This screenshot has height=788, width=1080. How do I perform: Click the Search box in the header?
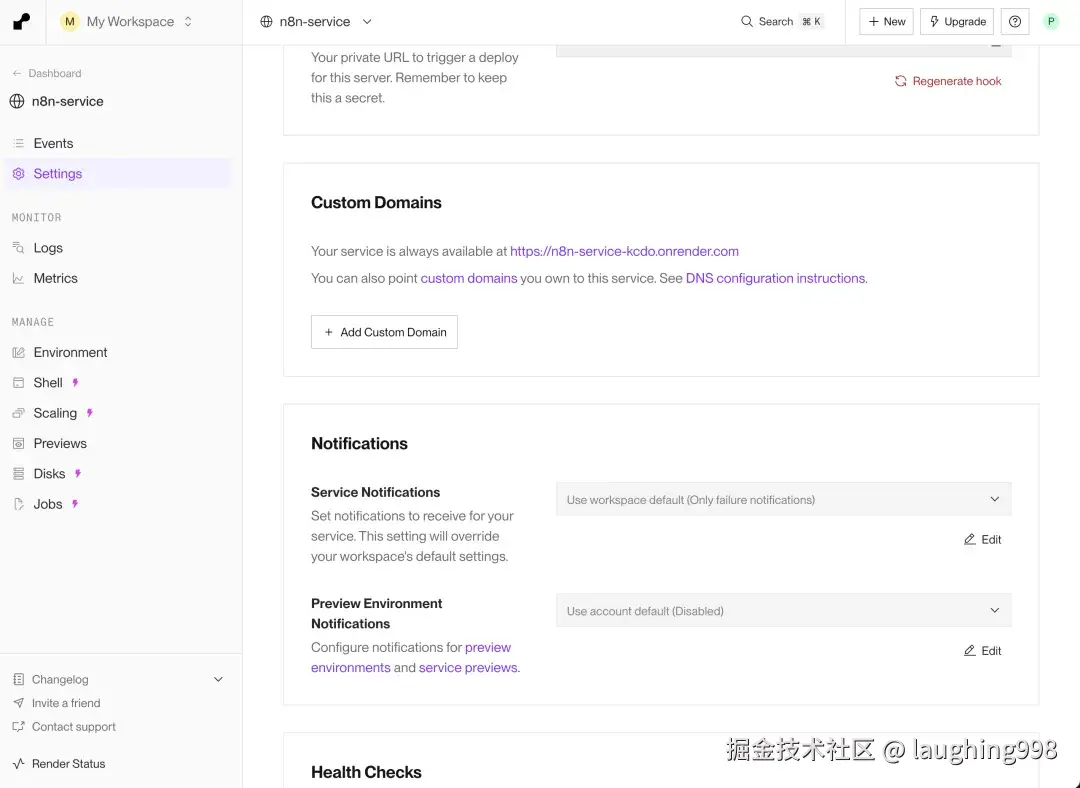tap(782, 22)
